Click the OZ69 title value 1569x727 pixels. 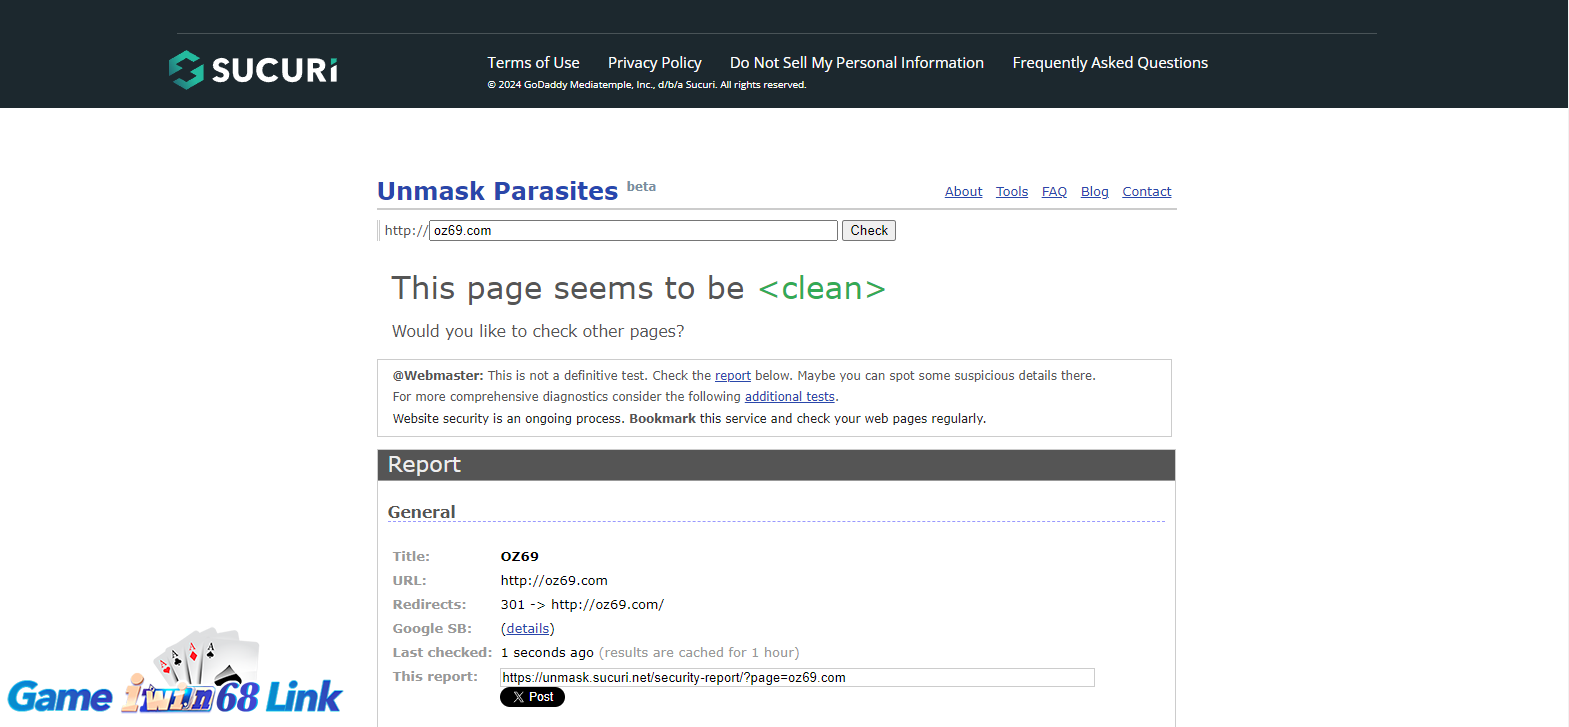(x=520, y=556)
